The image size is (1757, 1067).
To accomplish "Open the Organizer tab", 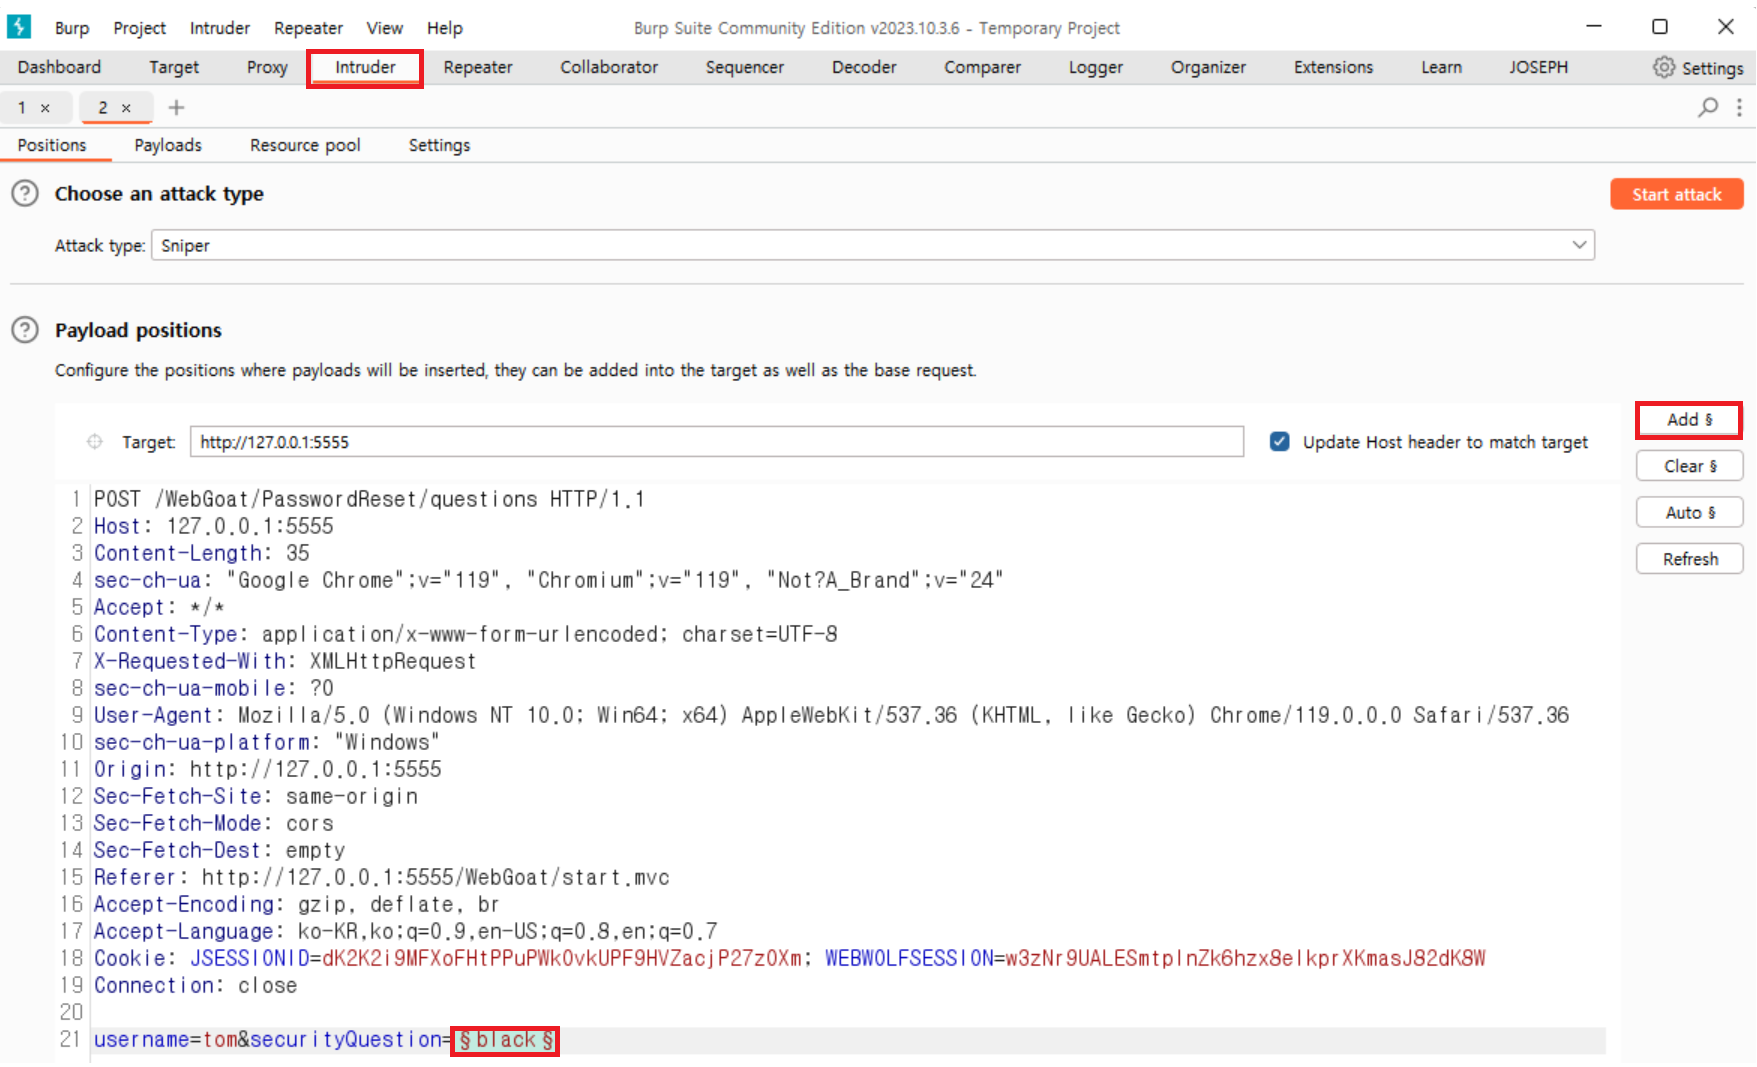I will (1208, 67).
